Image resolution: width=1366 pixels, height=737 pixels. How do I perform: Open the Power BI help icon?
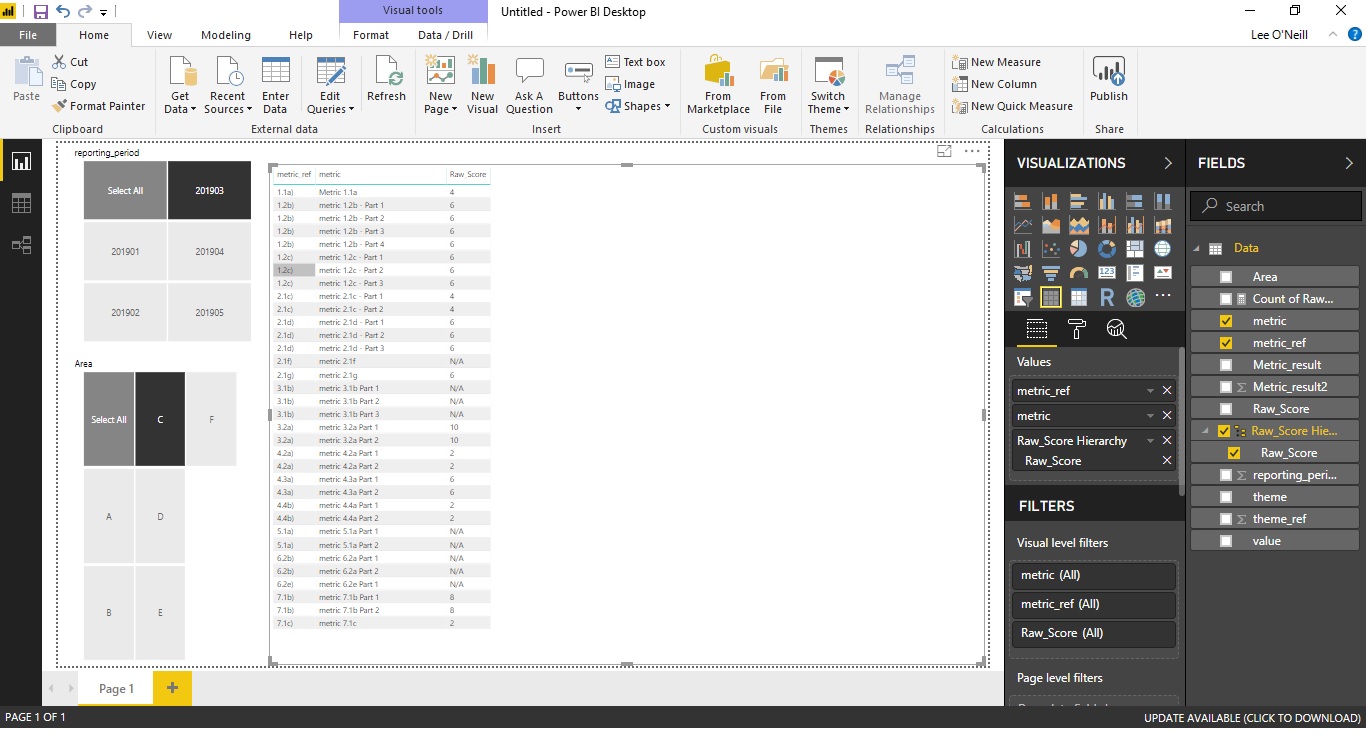pos(1355,34)
